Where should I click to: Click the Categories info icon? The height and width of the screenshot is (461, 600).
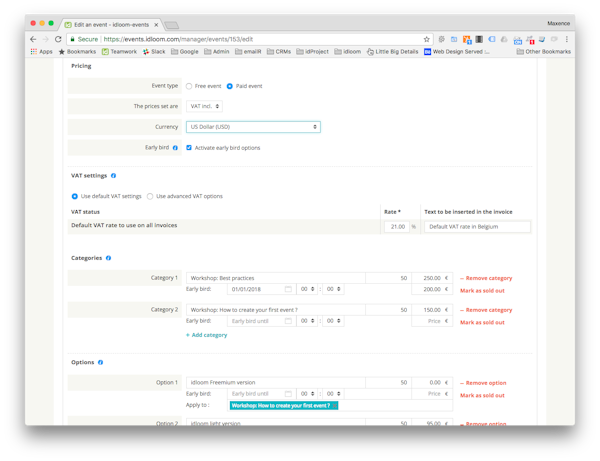click(108, 258)
